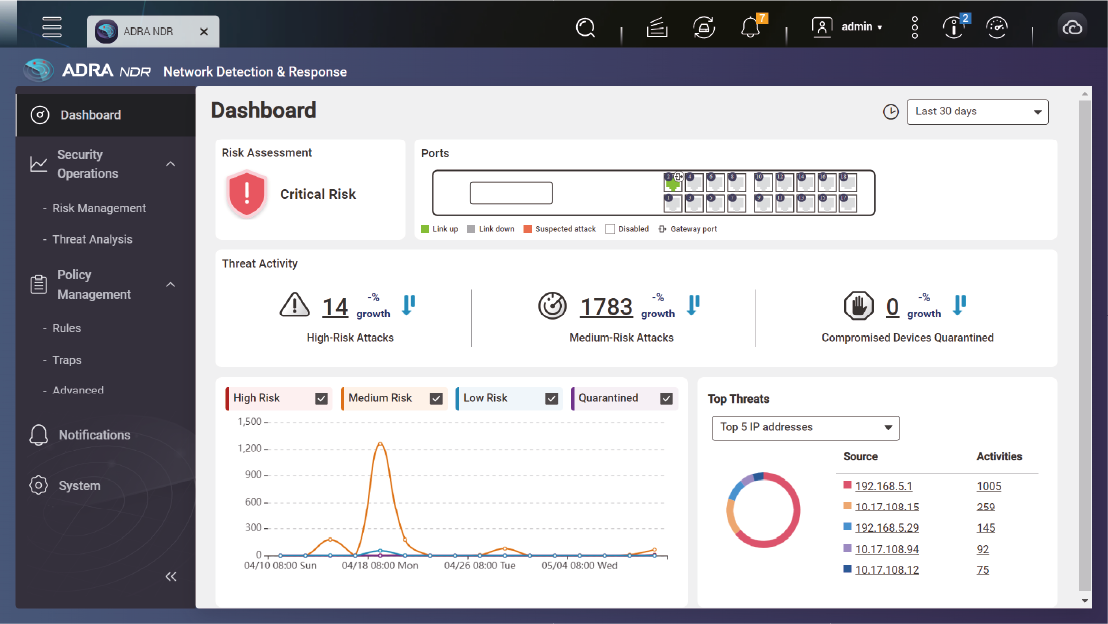Uncheck the High Risk checkbox
The height and width of the screenshot is (624, 1108).
(322, 399)
